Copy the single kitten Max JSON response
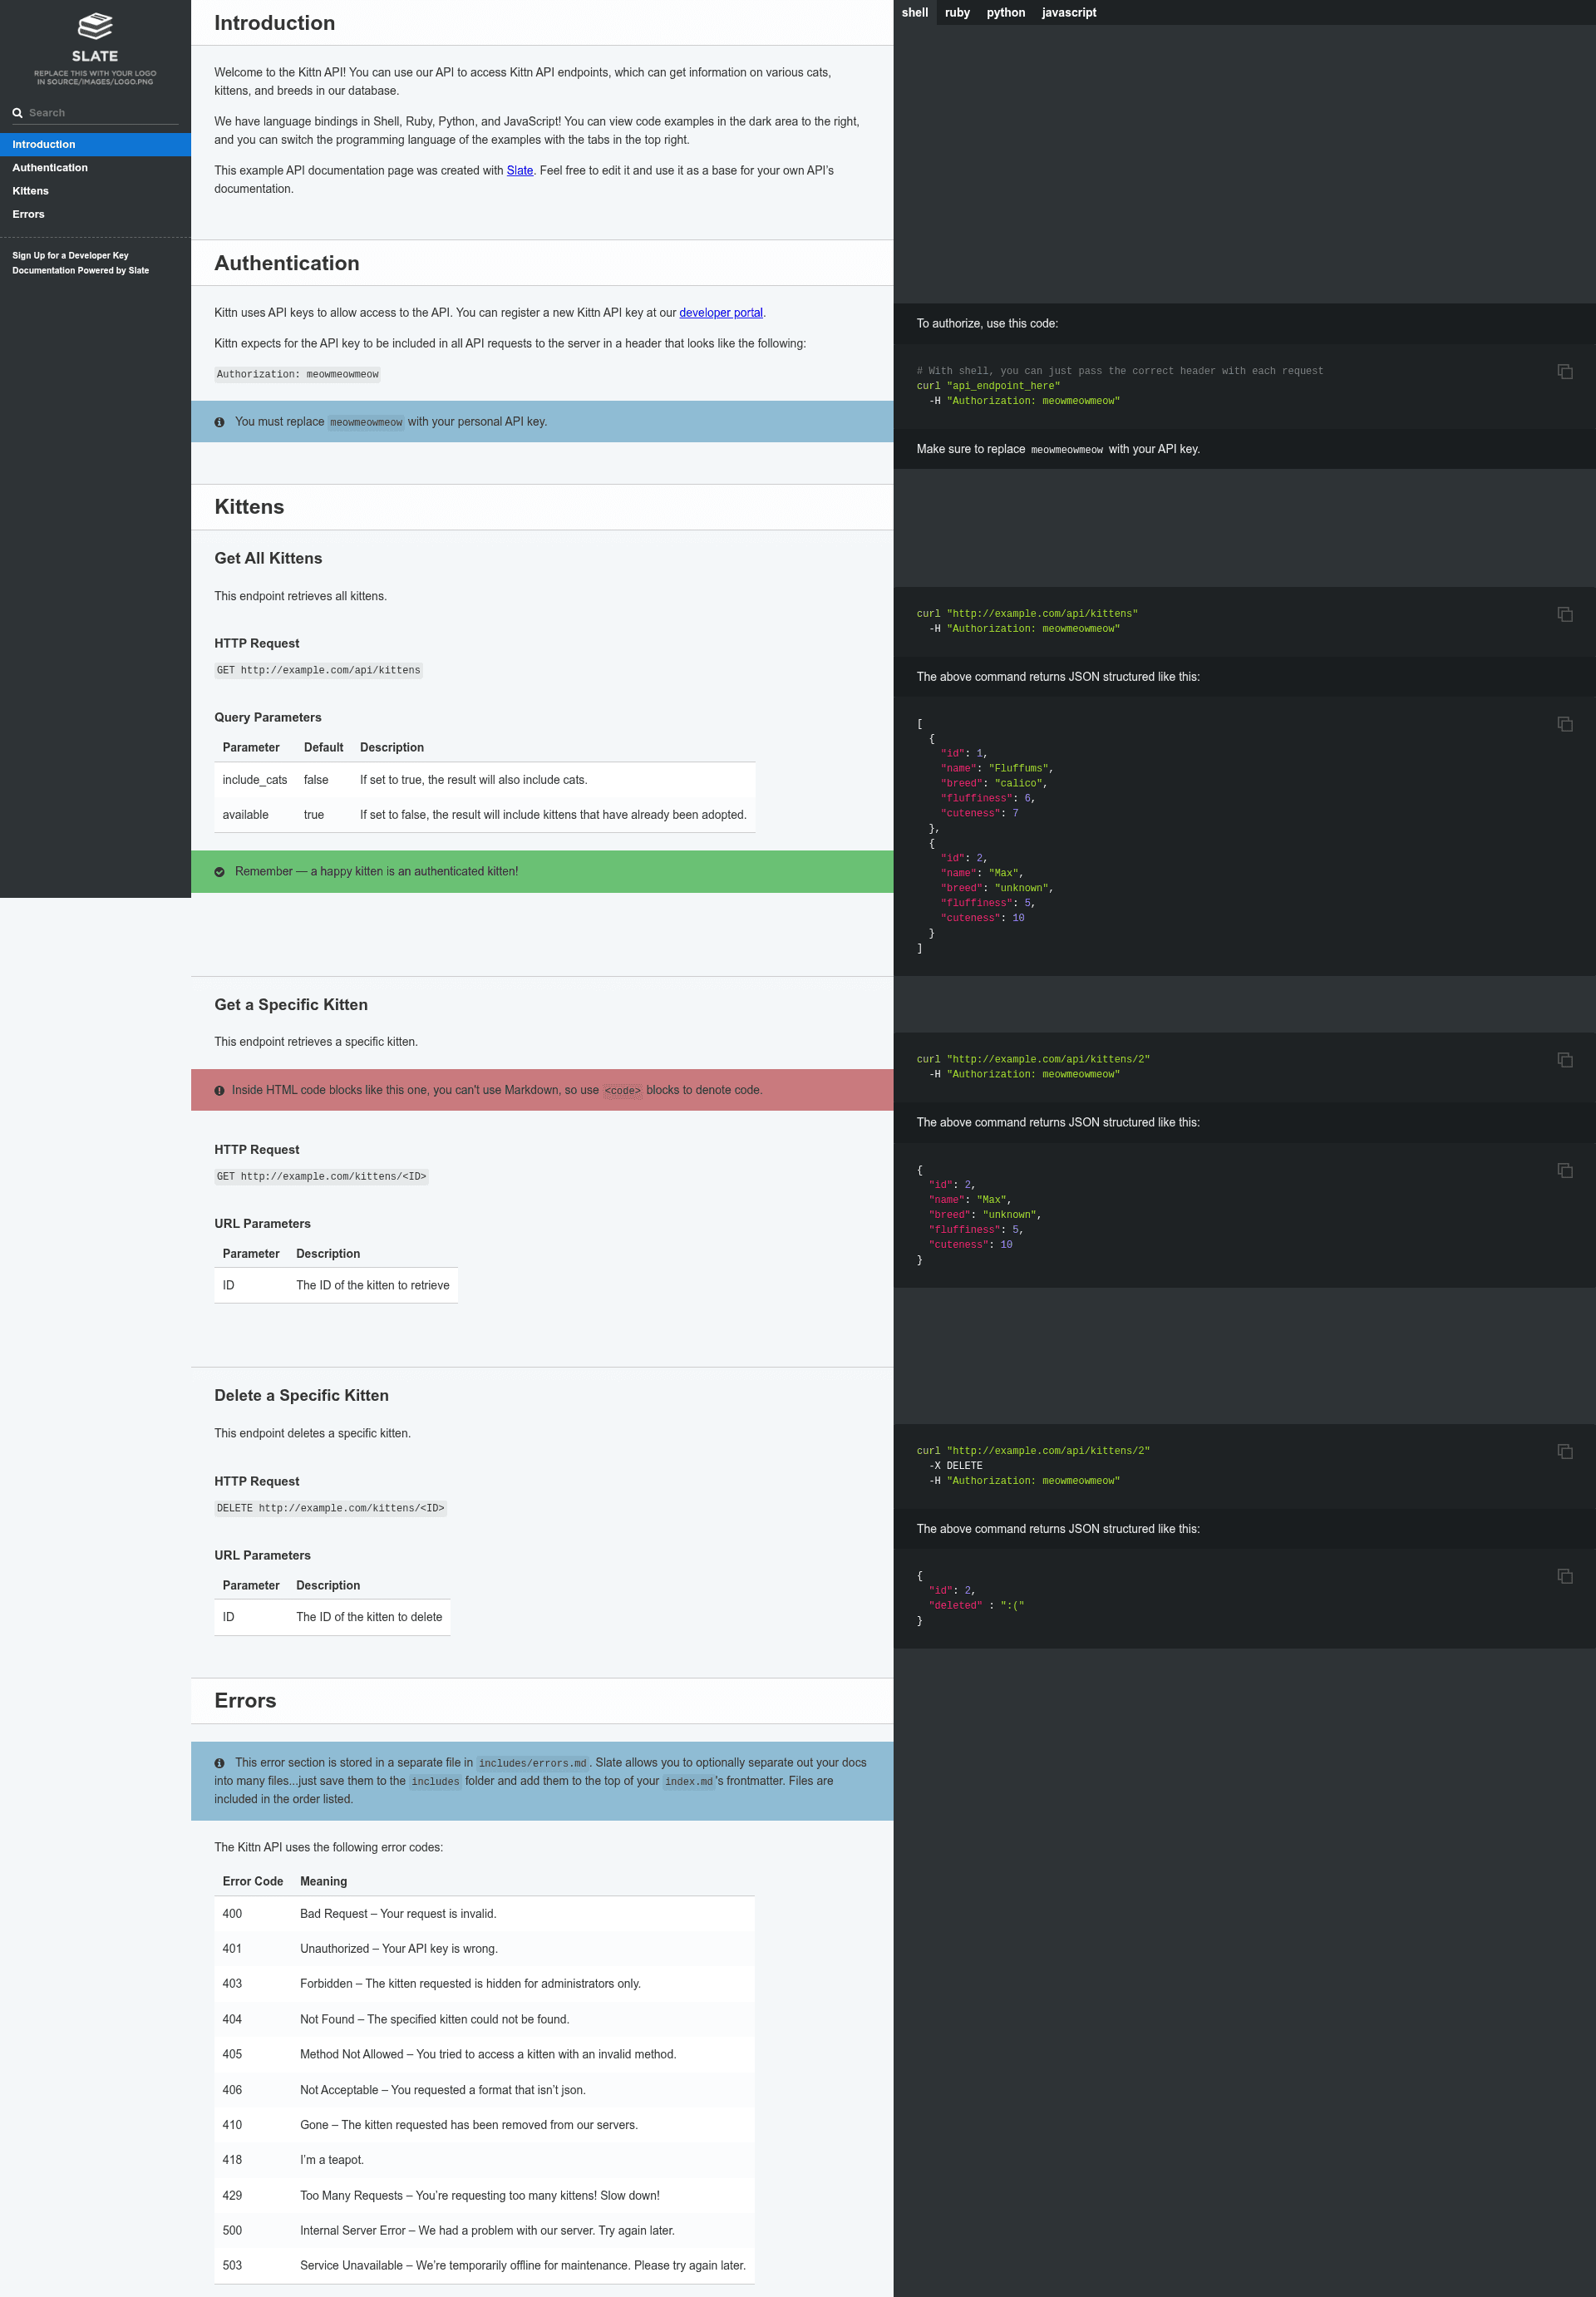Image resolution: width=1596 pixels, height=2297 pixels. (1565, 1170)
